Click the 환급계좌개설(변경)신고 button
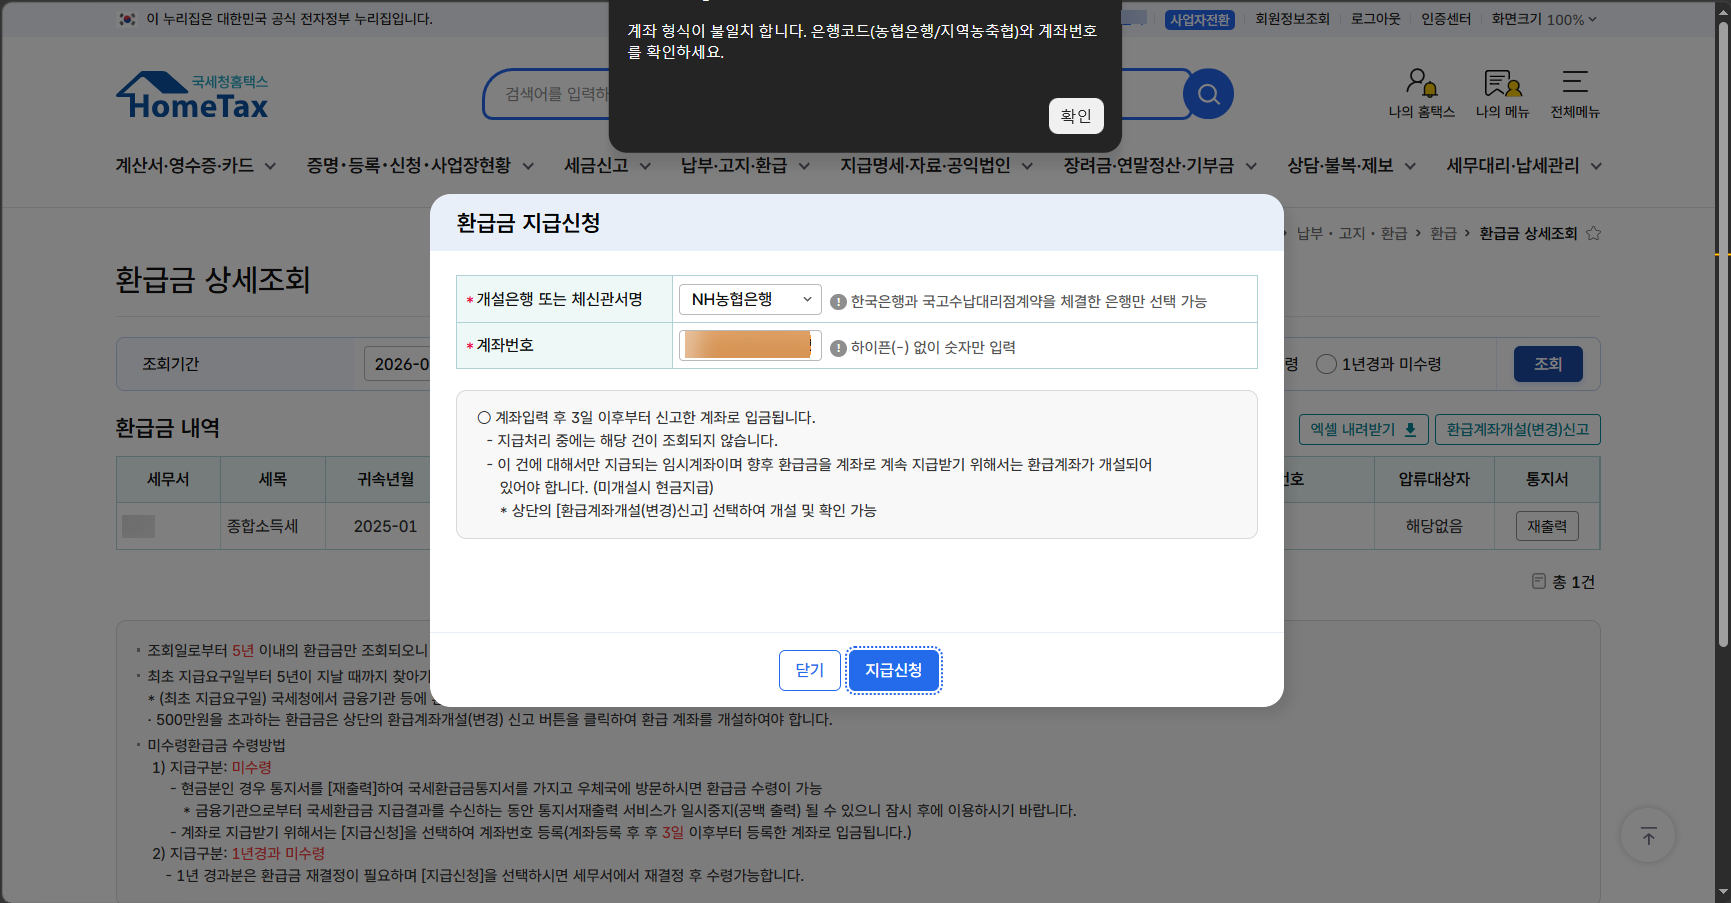The image size is (1731, 903). tap(1518, 429)
